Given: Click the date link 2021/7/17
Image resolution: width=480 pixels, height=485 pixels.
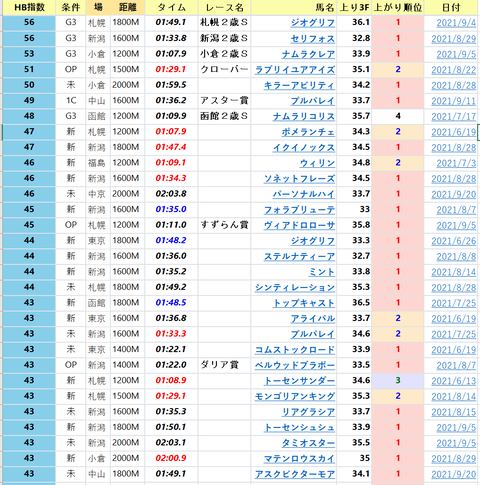Looking at the screenshot, I should [454, 116].
